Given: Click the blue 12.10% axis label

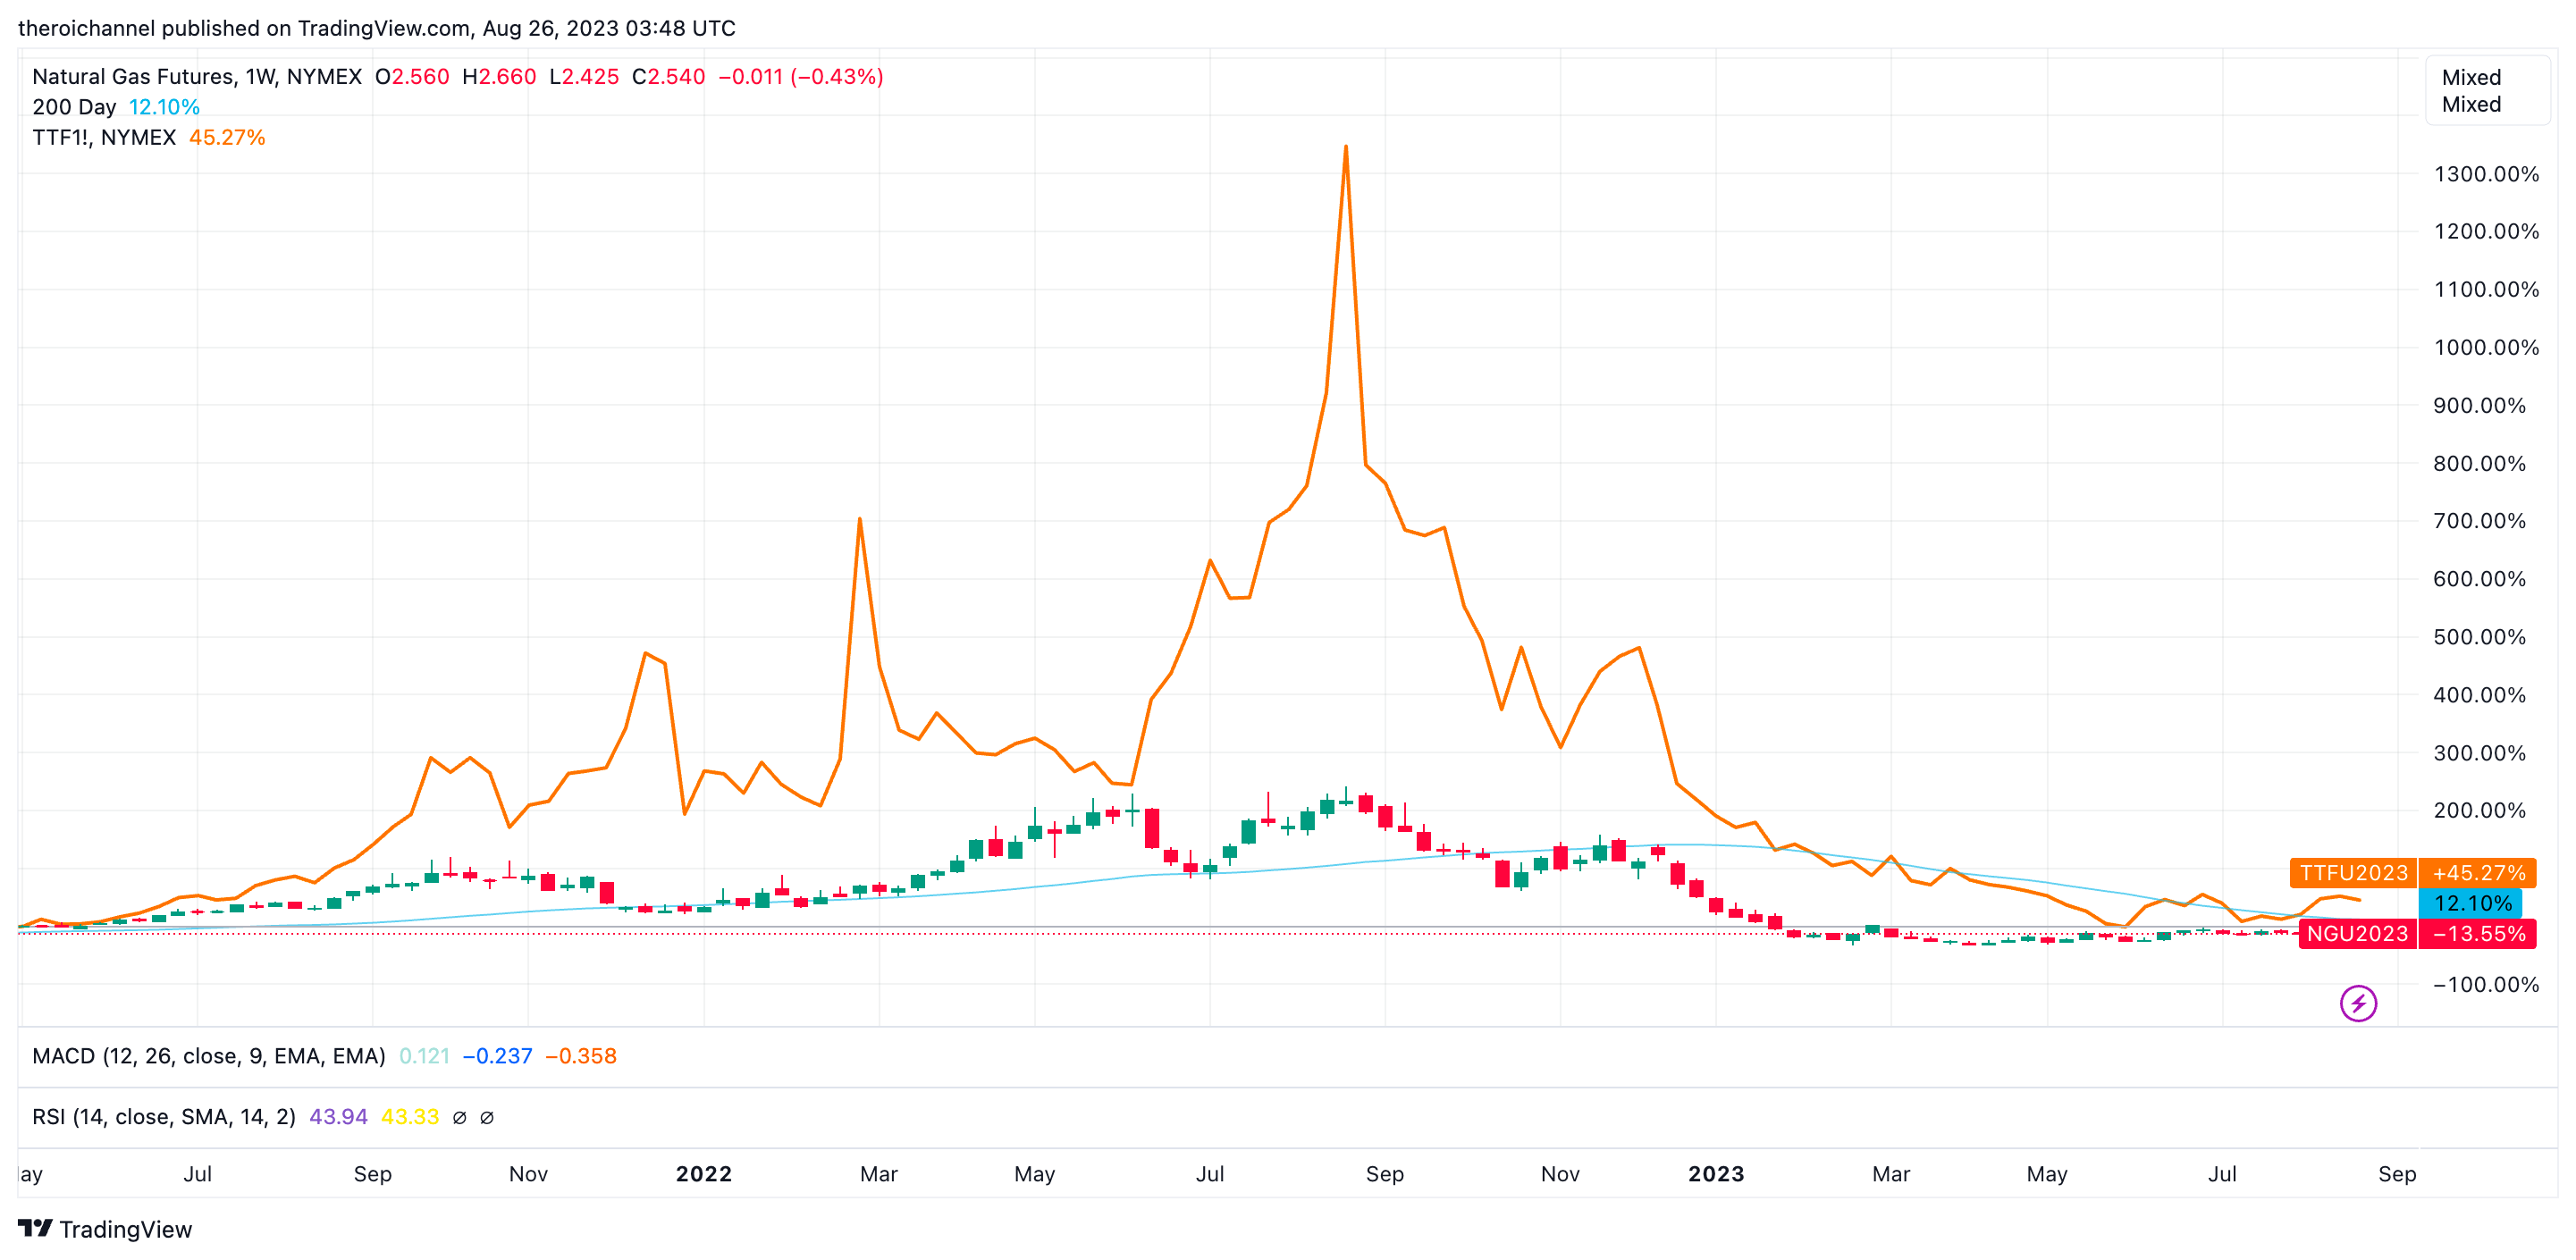Looking at the screenshot, I should pyautogui.click(x=2471, y=903).
